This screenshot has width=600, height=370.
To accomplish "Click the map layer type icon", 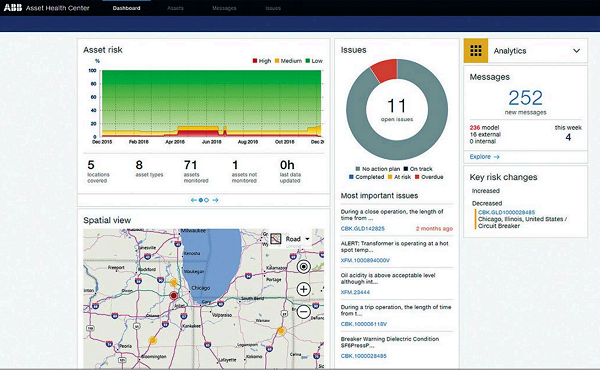I will click(276, 239).
